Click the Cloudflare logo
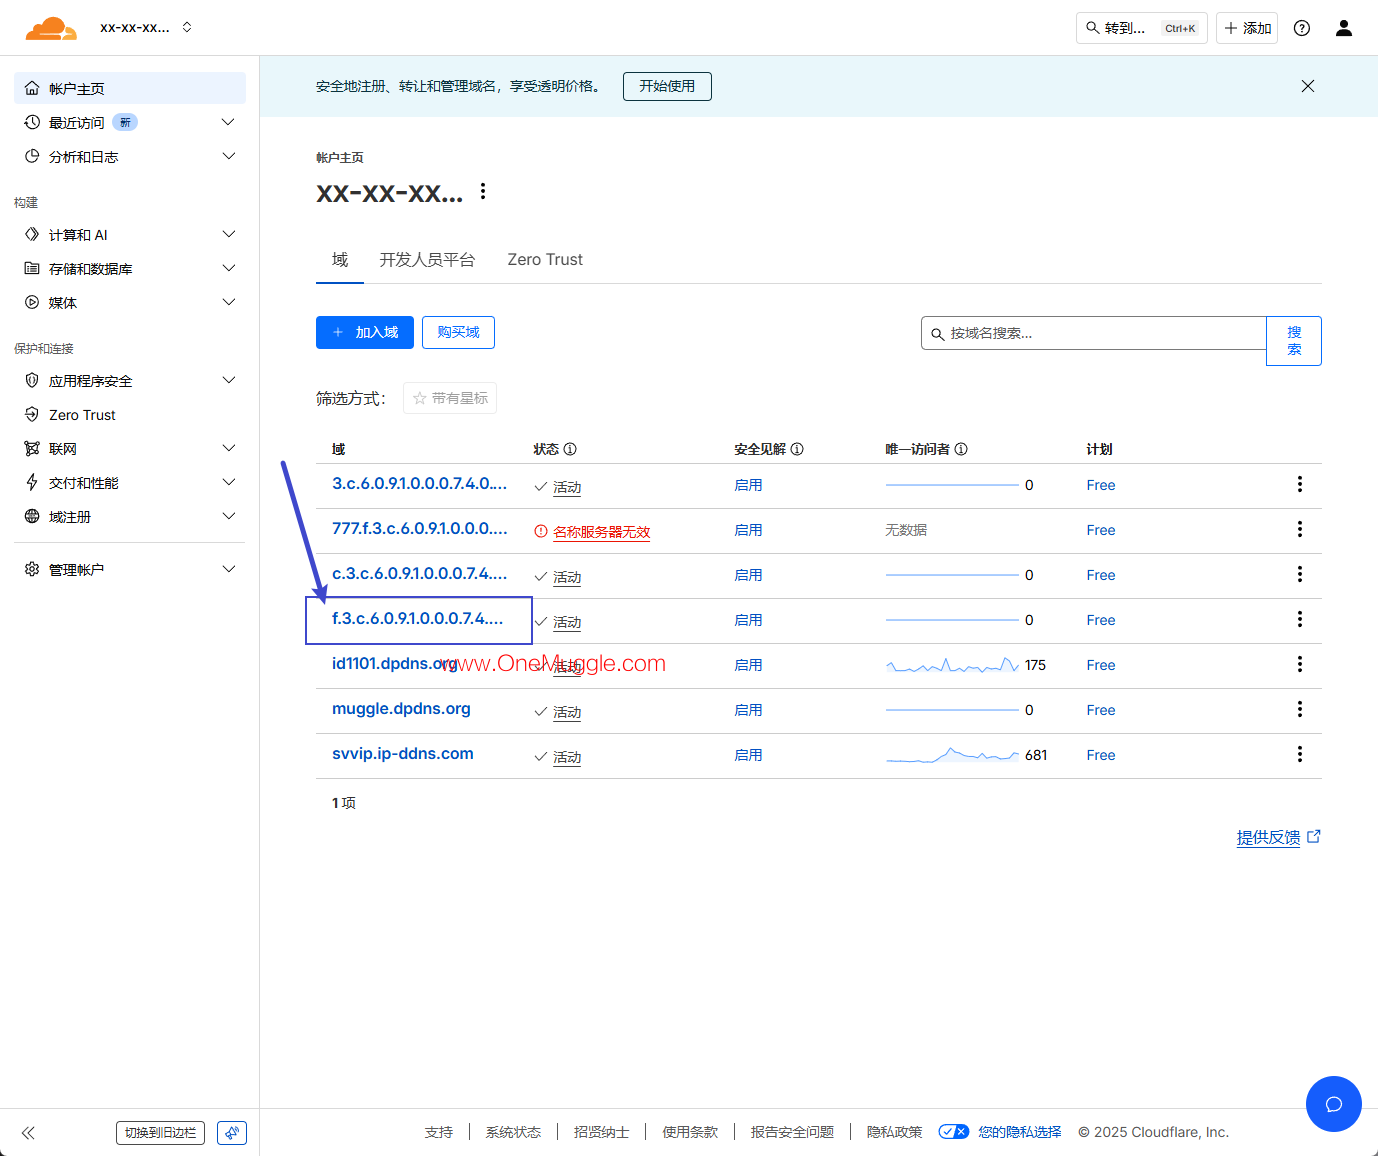This screenshot has height=1156, width=1378. click(51, 28)
